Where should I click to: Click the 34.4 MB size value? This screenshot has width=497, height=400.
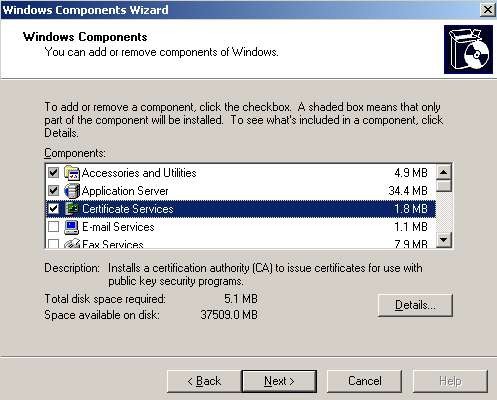click(x=408, y=191)
